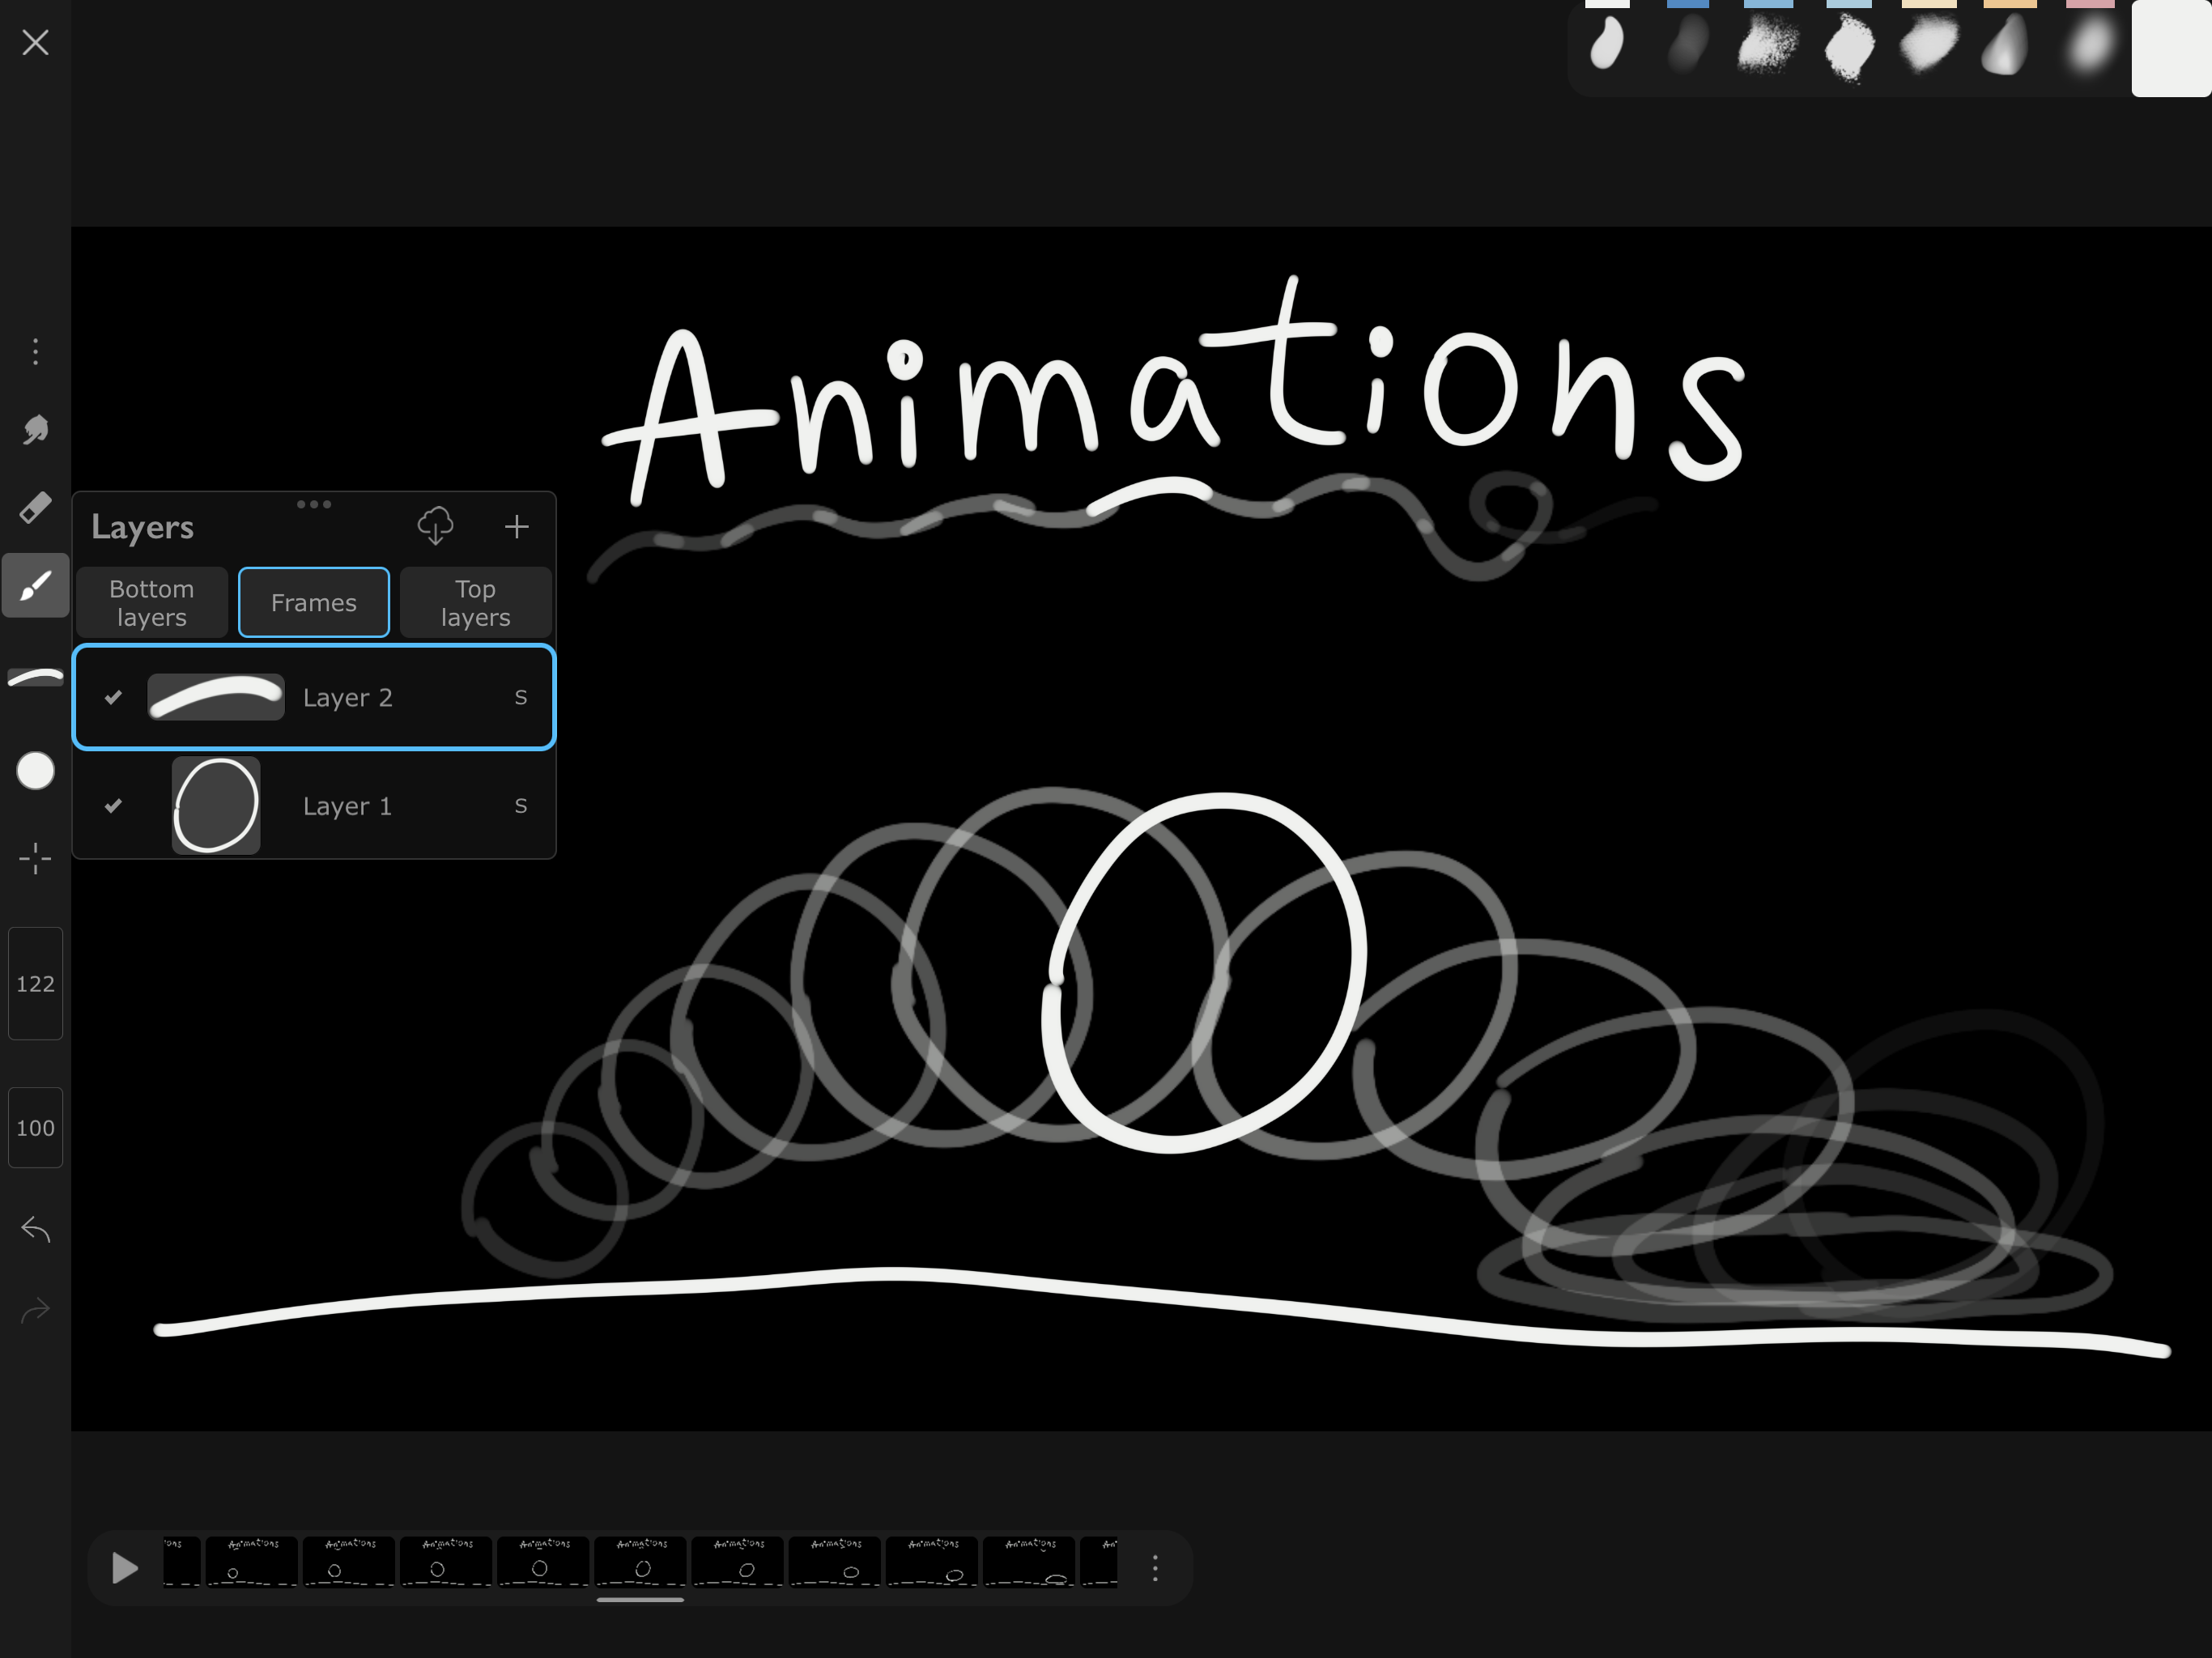Open the sidebar three-dot menu
The width and height of the screenshot is (2212, 1658).
click(35, 351)
